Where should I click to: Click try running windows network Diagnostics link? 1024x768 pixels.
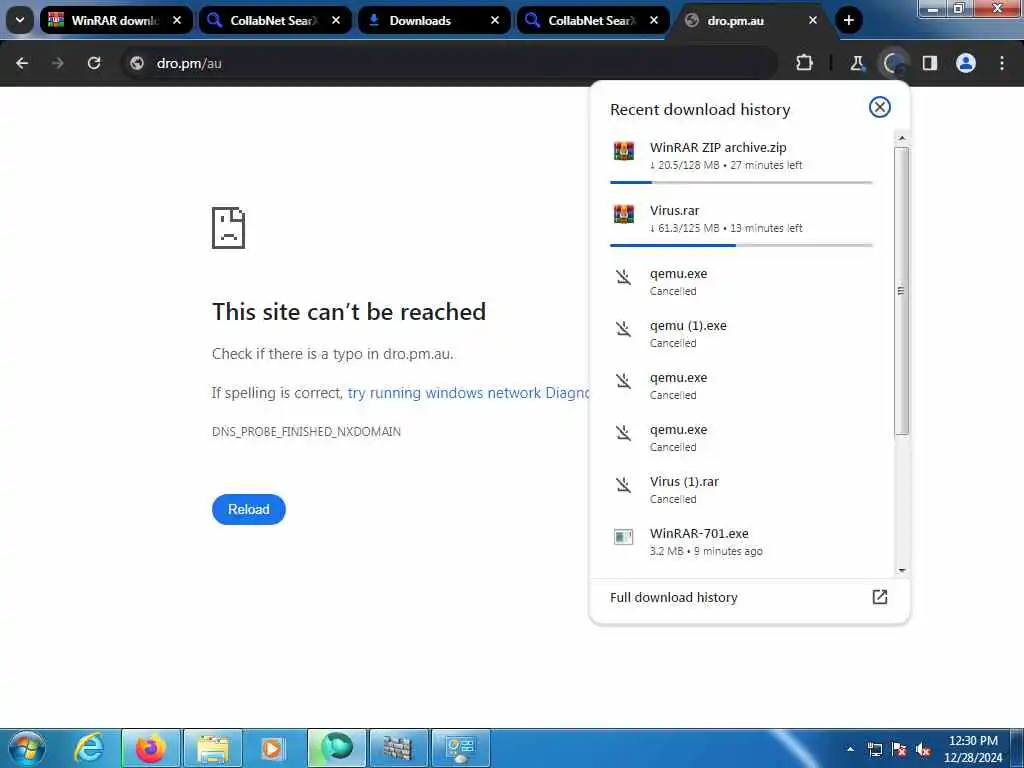pyautogui.click(x=468, y=392)
